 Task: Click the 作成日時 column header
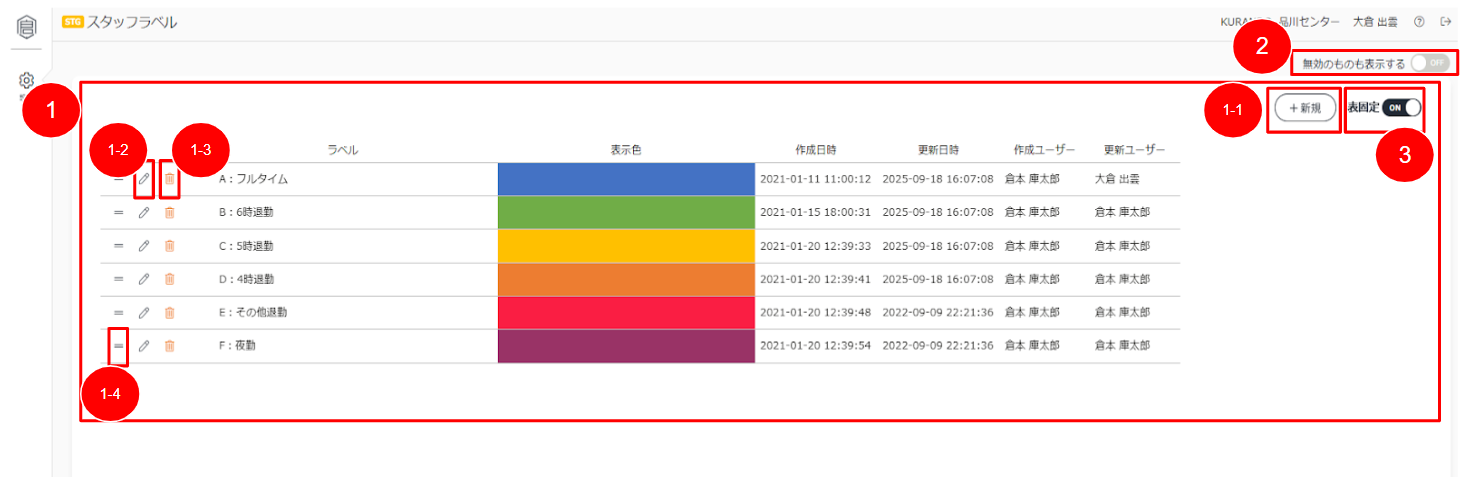tap(815, 150)
